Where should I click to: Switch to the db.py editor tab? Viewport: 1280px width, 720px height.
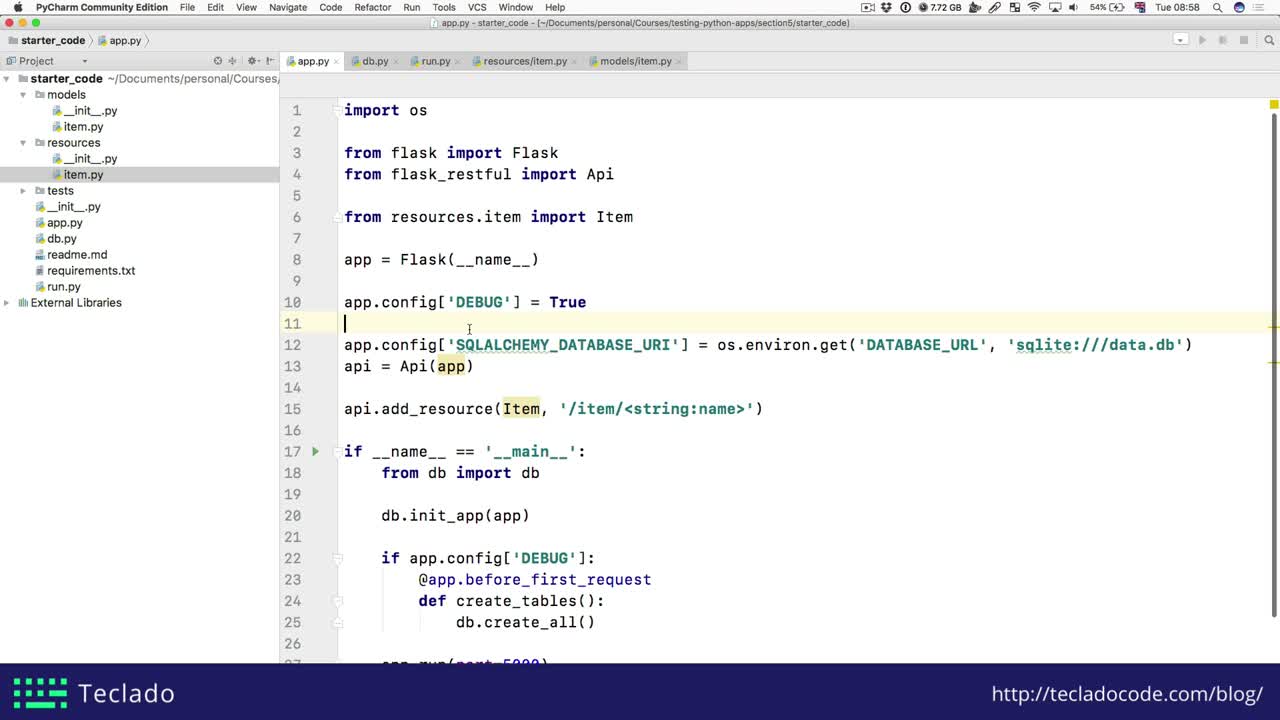coord(375,61)
